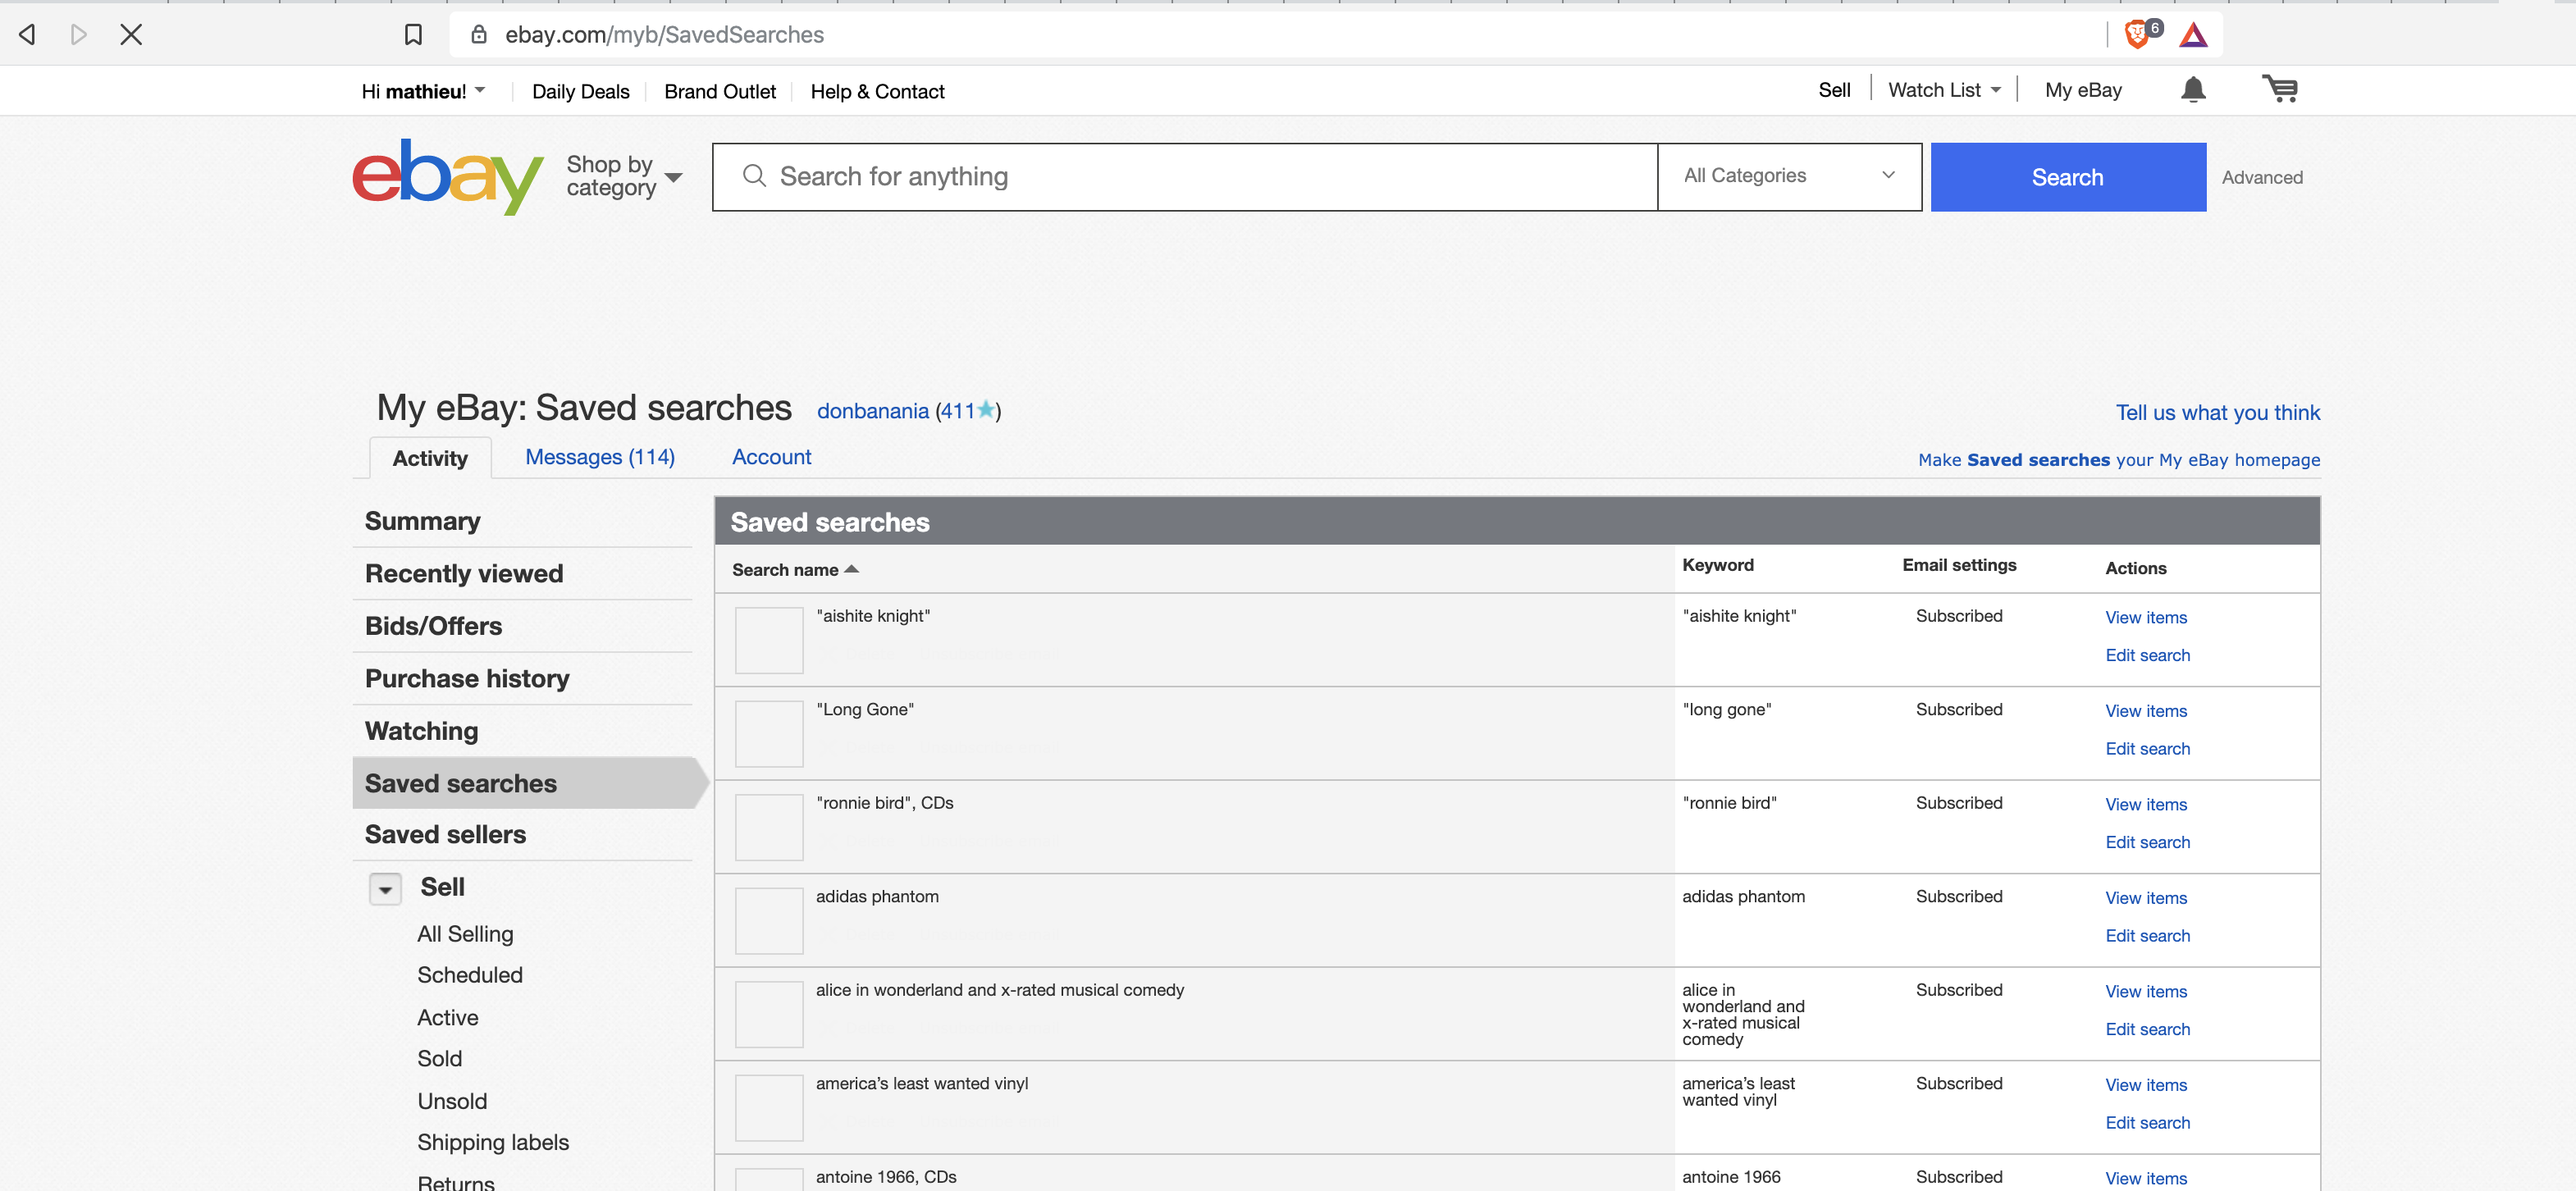The image size is (2576, 1191).
Task: Open the shopping cart
Action: pyautogui.click(x=2280, y=89)
